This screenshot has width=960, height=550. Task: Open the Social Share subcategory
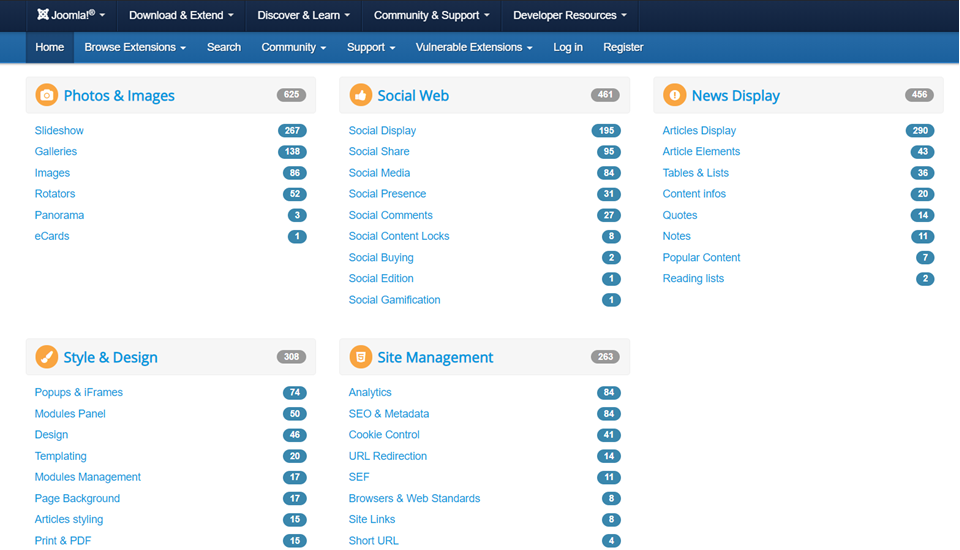click(379, 151)
